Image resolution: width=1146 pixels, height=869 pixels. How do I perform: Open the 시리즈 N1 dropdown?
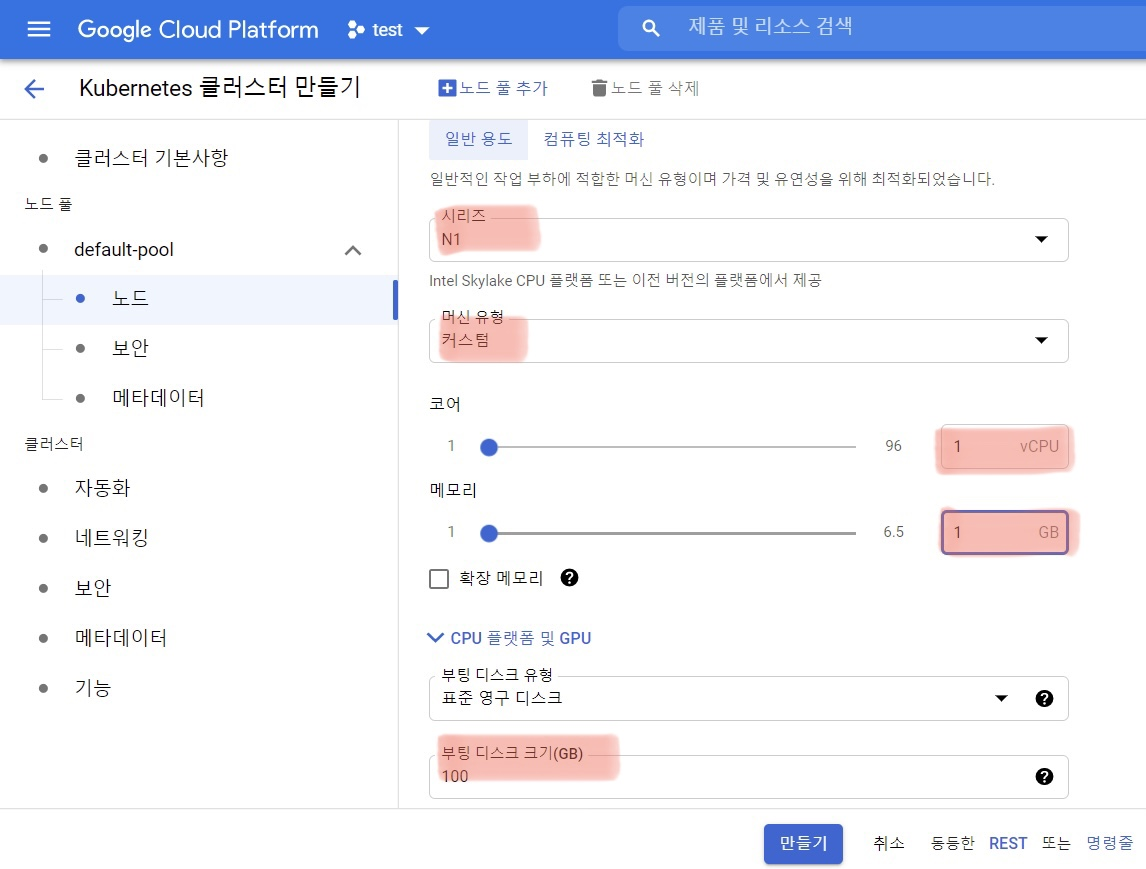[x=748, y=240]
